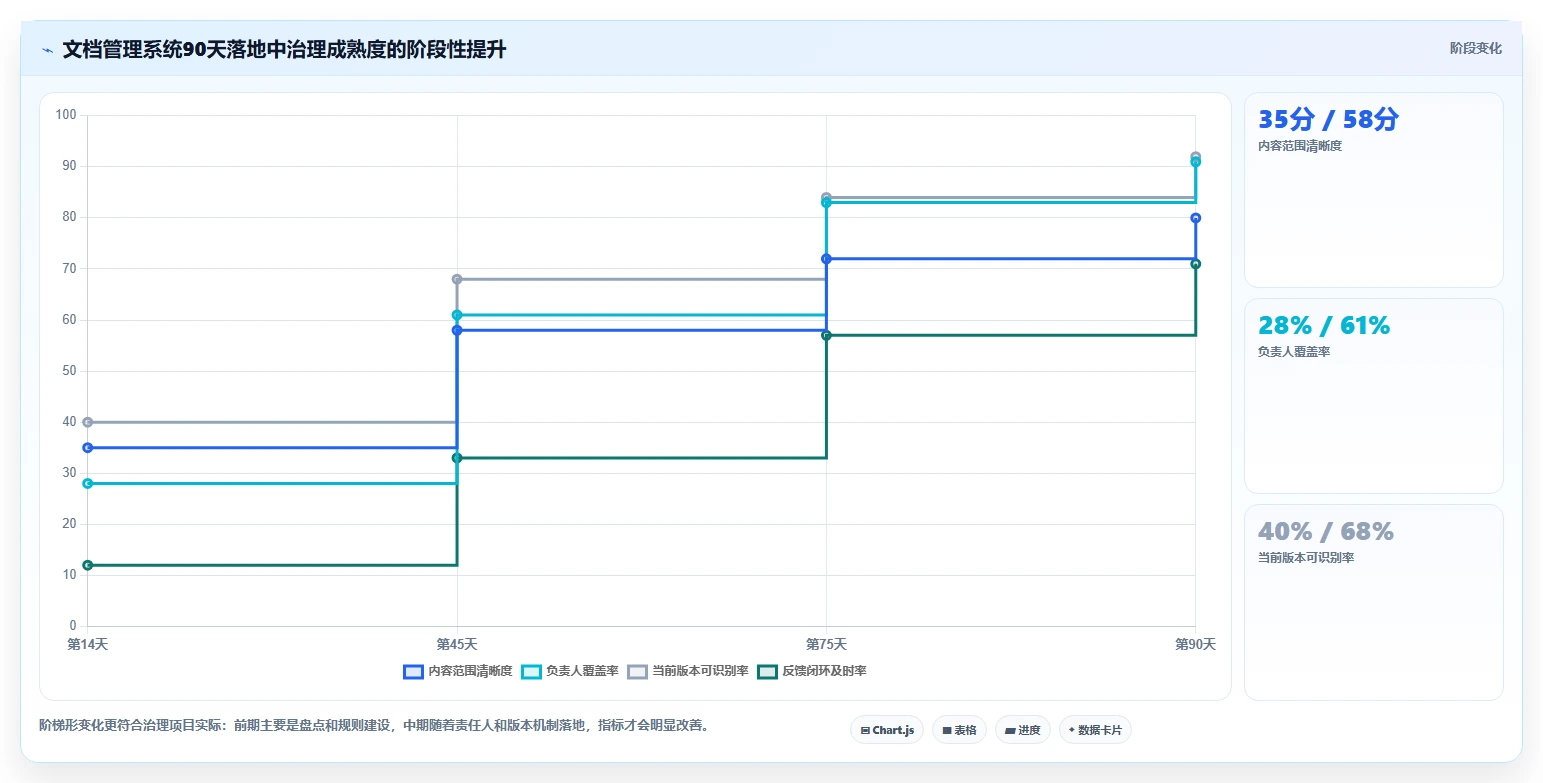Image resolution: width=1543 pixels, height=783 pixels.
Task: Open the 40% / 68% 当前版本可识别率 card
Action: pos(1373,602)
